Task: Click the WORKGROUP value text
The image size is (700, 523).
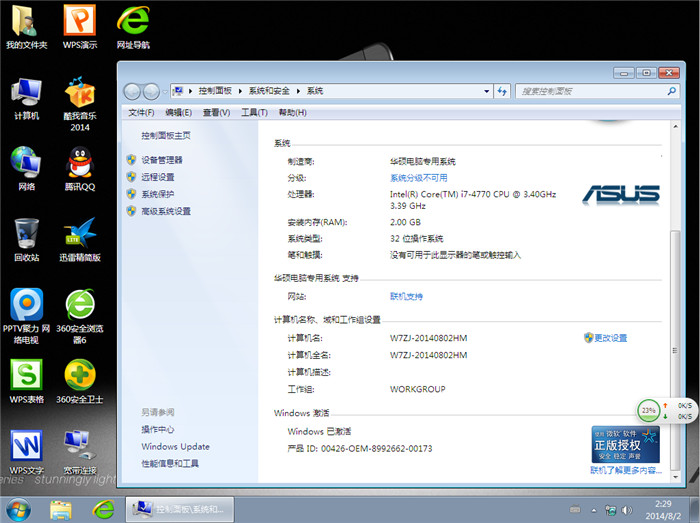Action: coord(417,389)
